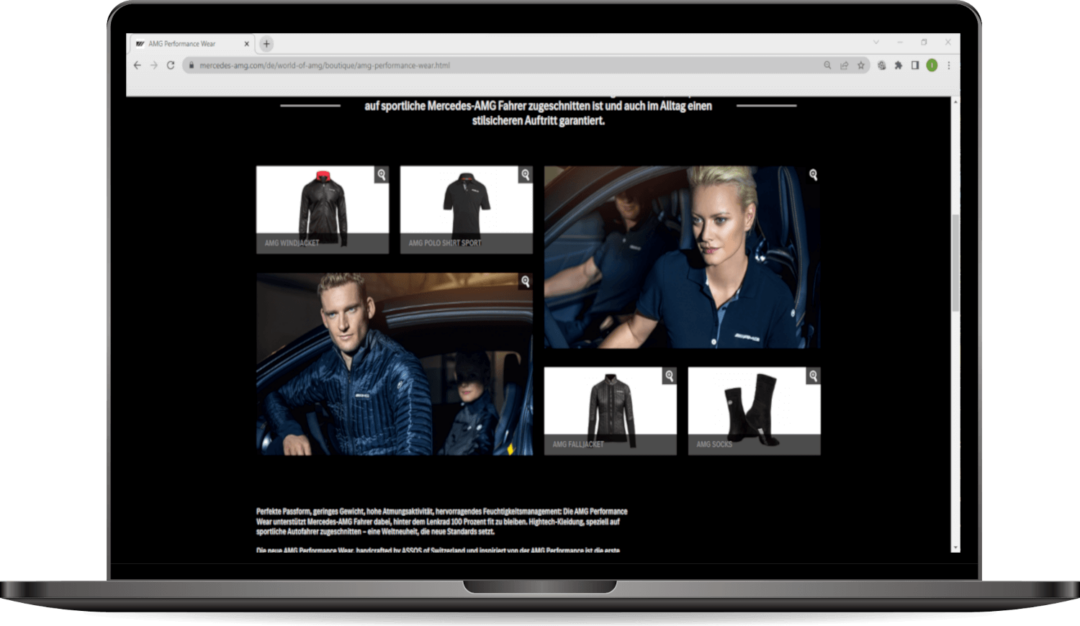Open the AMG Windjacket product thumbnail
Image resolution: width=1080 pixels, height=626 pixels.
click(x=322, y=210)
